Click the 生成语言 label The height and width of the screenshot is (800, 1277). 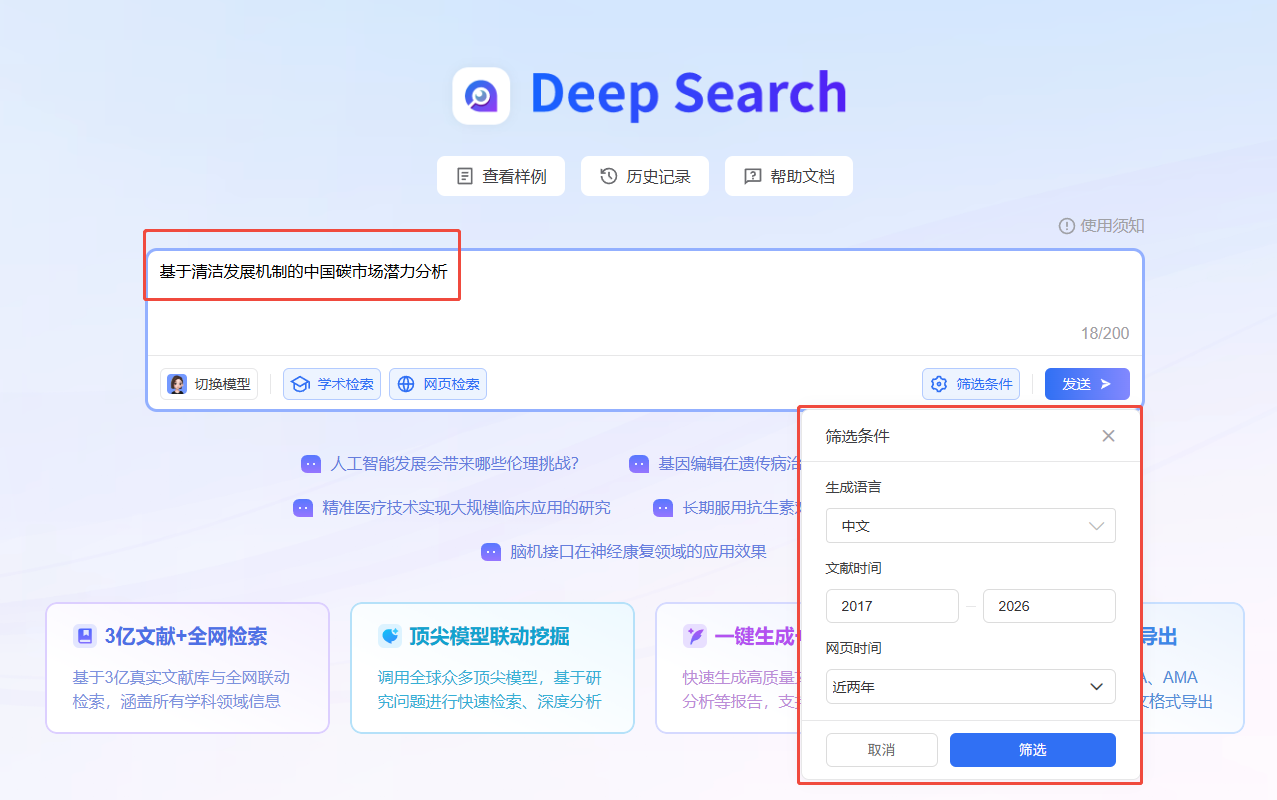pos(853,487)
